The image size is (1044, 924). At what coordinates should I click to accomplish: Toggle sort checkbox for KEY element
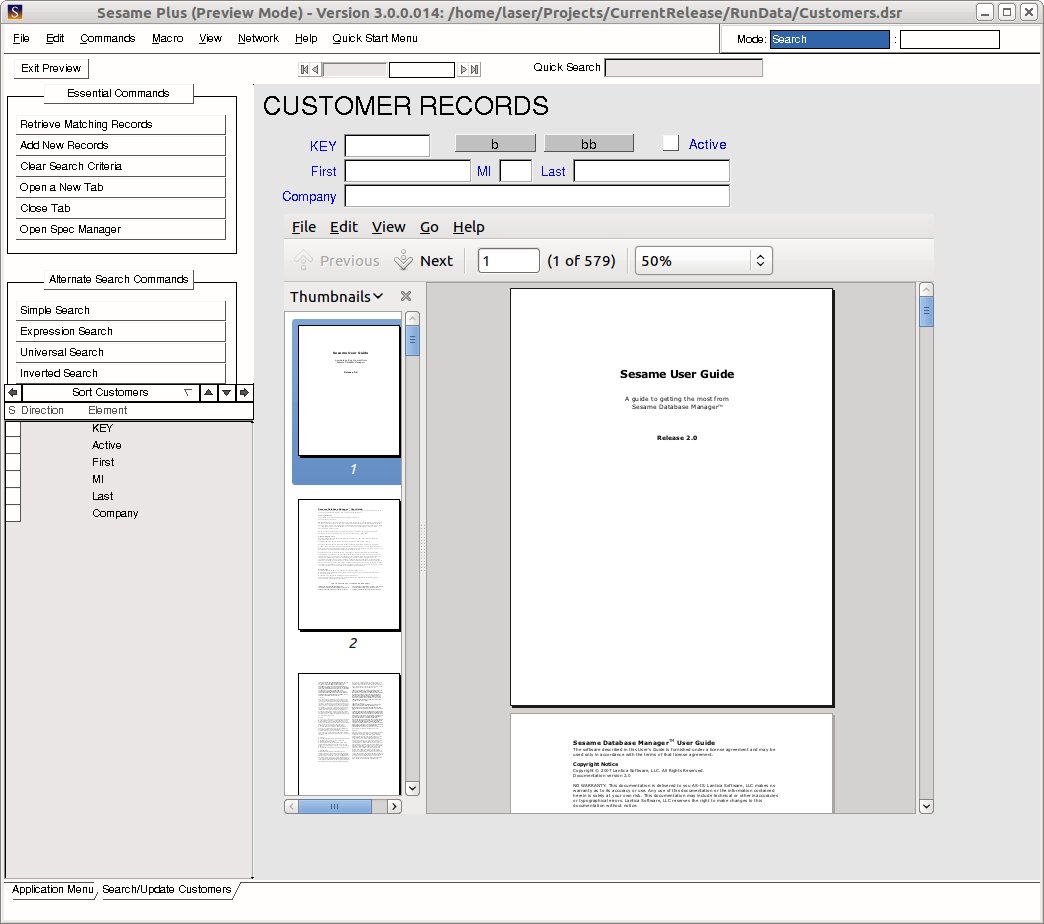pyautogui.click(x=13, y=428)
